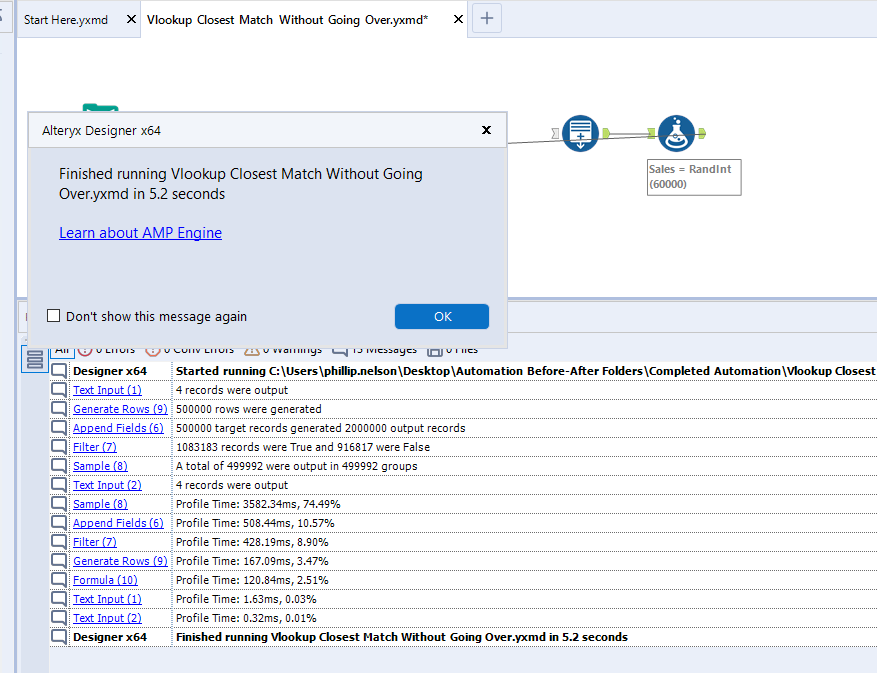This screenshot has height=673, width=877.
Task: Select the Formula tool on canvas
Action: click(x=677, y=133)
